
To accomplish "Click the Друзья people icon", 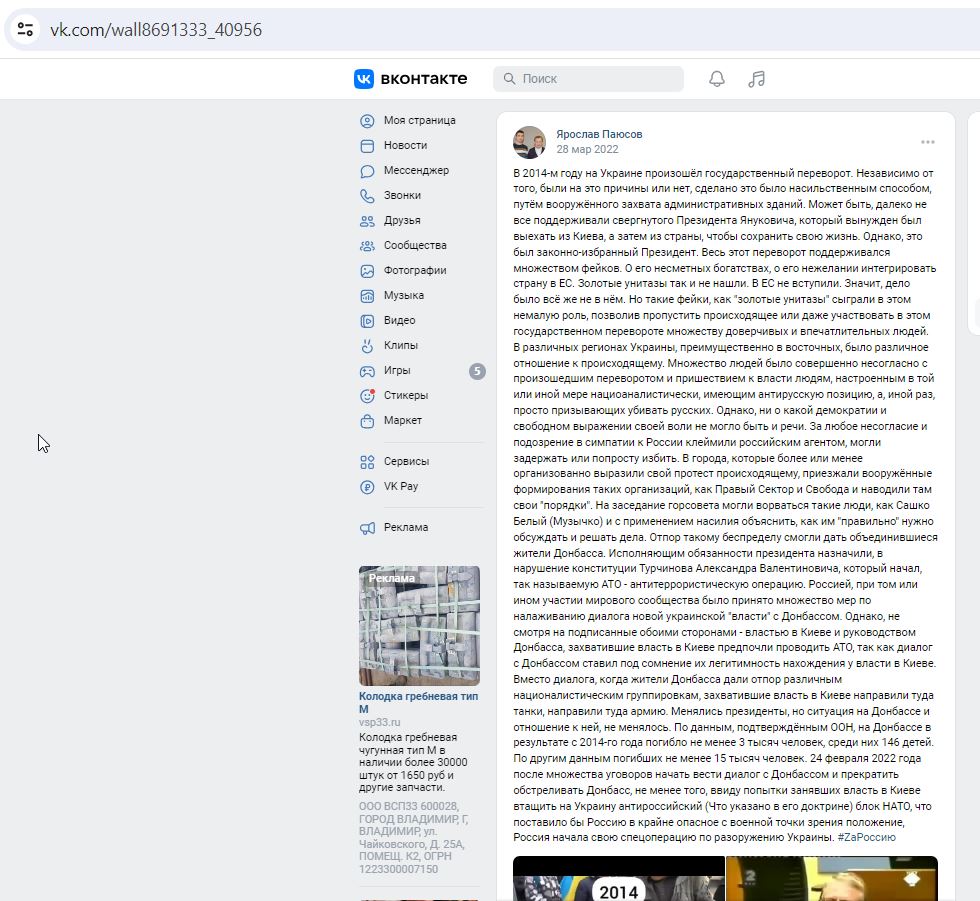I will pos(367,221).
